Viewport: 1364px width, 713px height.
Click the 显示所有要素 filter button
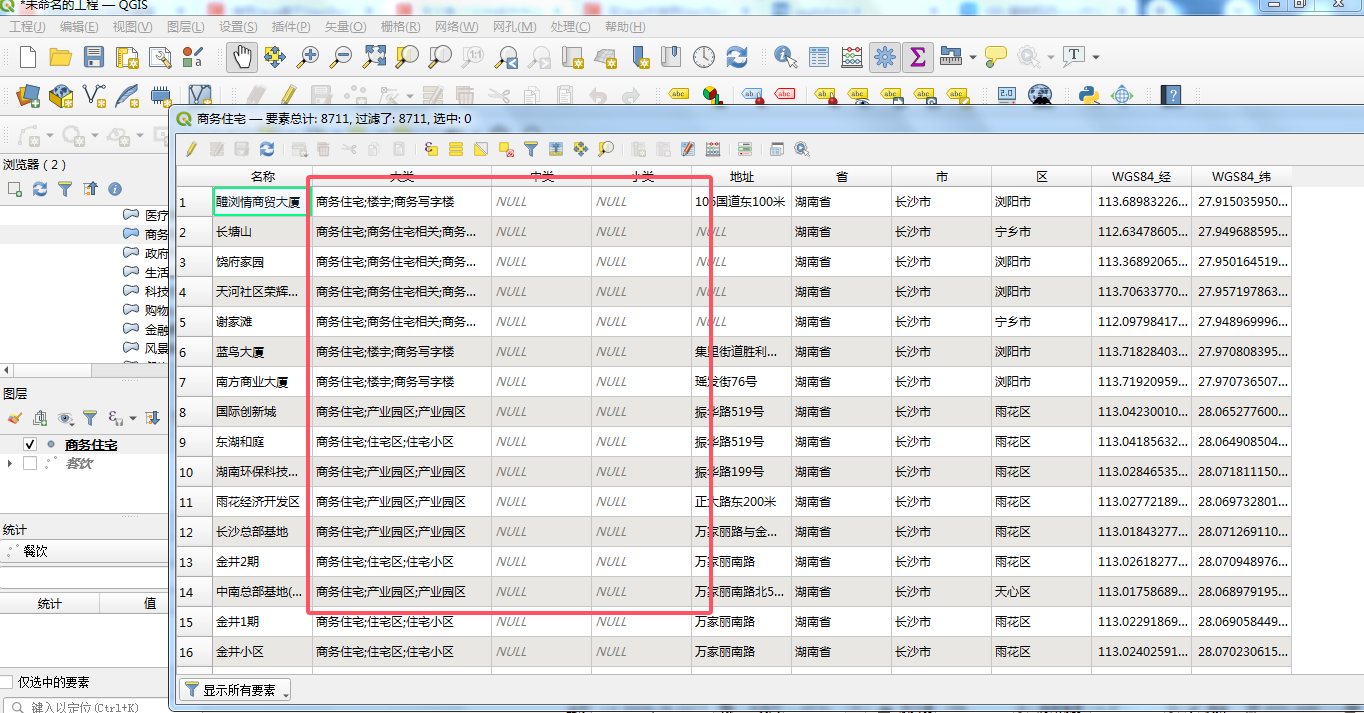click(x=235, y=690)
